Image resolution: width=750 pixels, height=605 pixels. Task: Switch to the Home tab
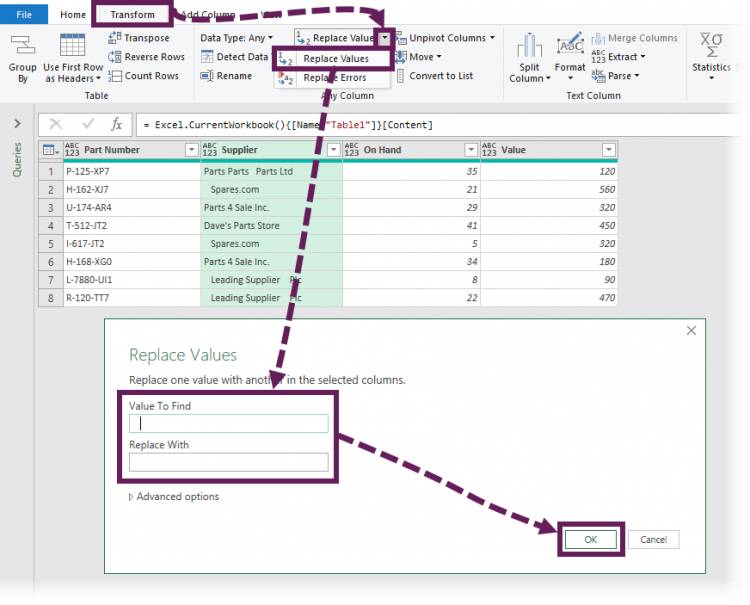click(73, 14)
